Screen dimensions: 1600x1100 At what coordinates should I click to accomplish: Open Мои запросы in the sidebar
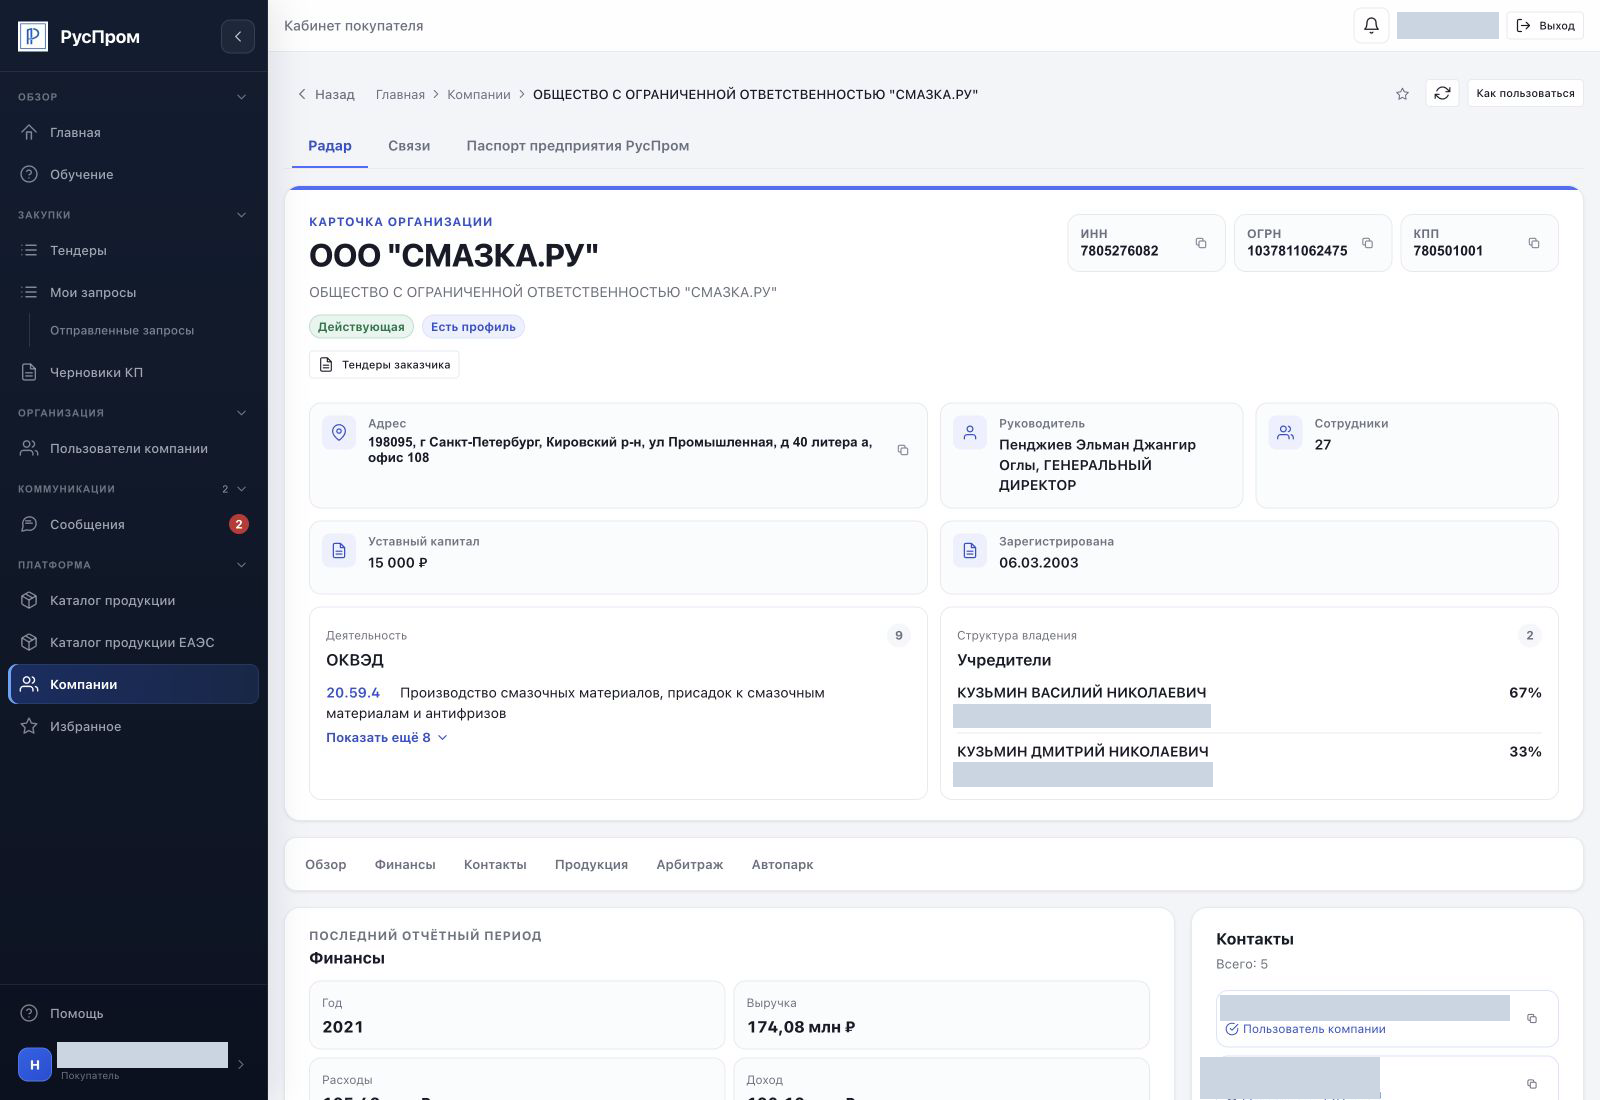click(133, 292)
